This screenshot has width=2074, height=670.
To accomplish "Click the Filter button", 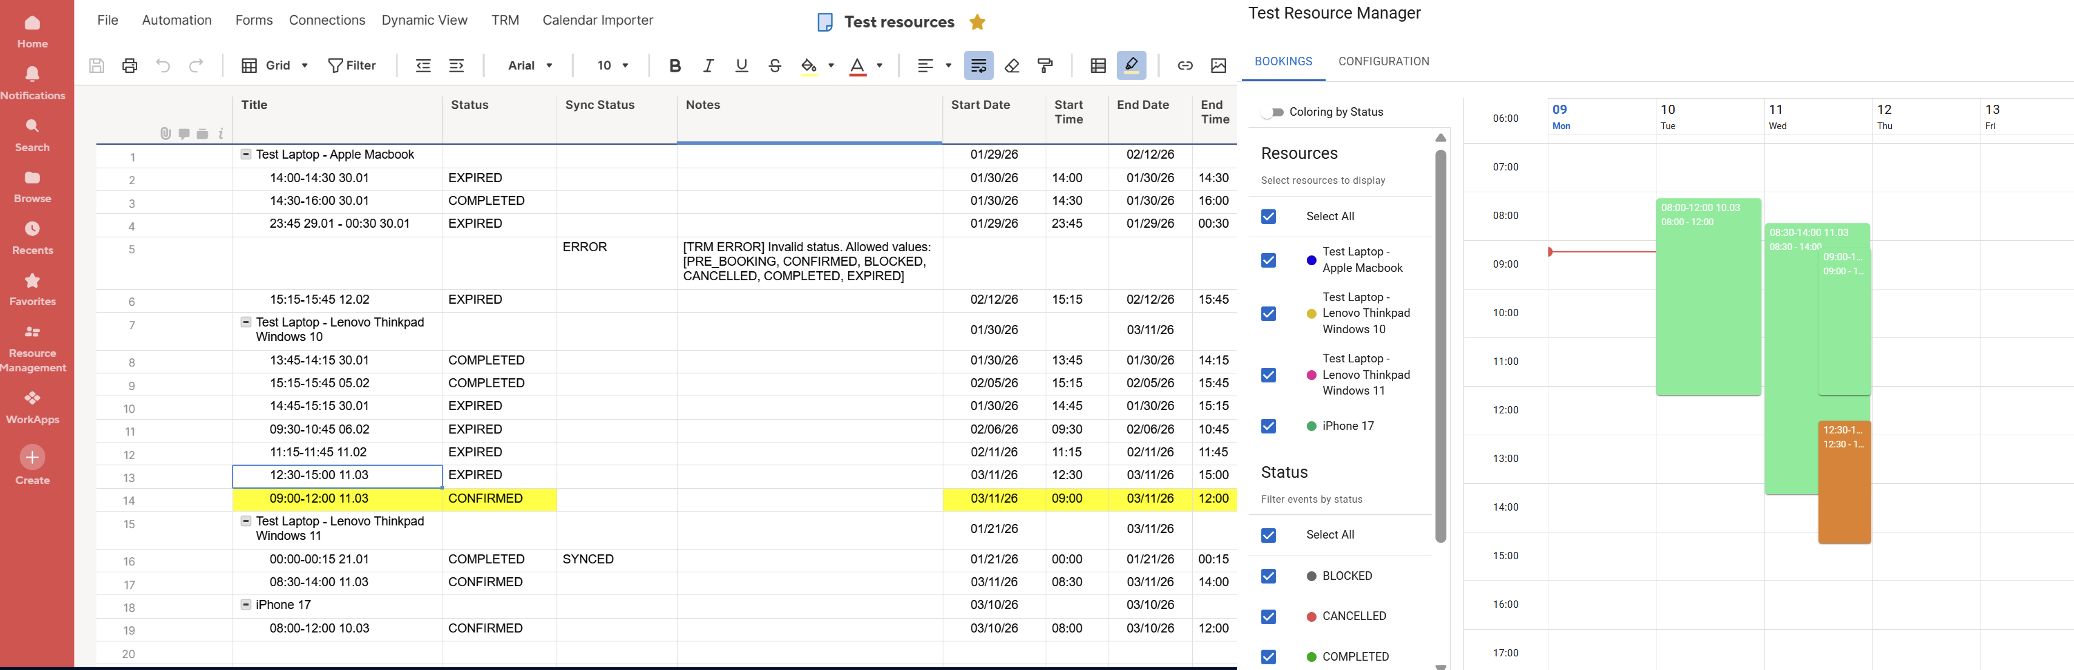I will pos(352,66).
